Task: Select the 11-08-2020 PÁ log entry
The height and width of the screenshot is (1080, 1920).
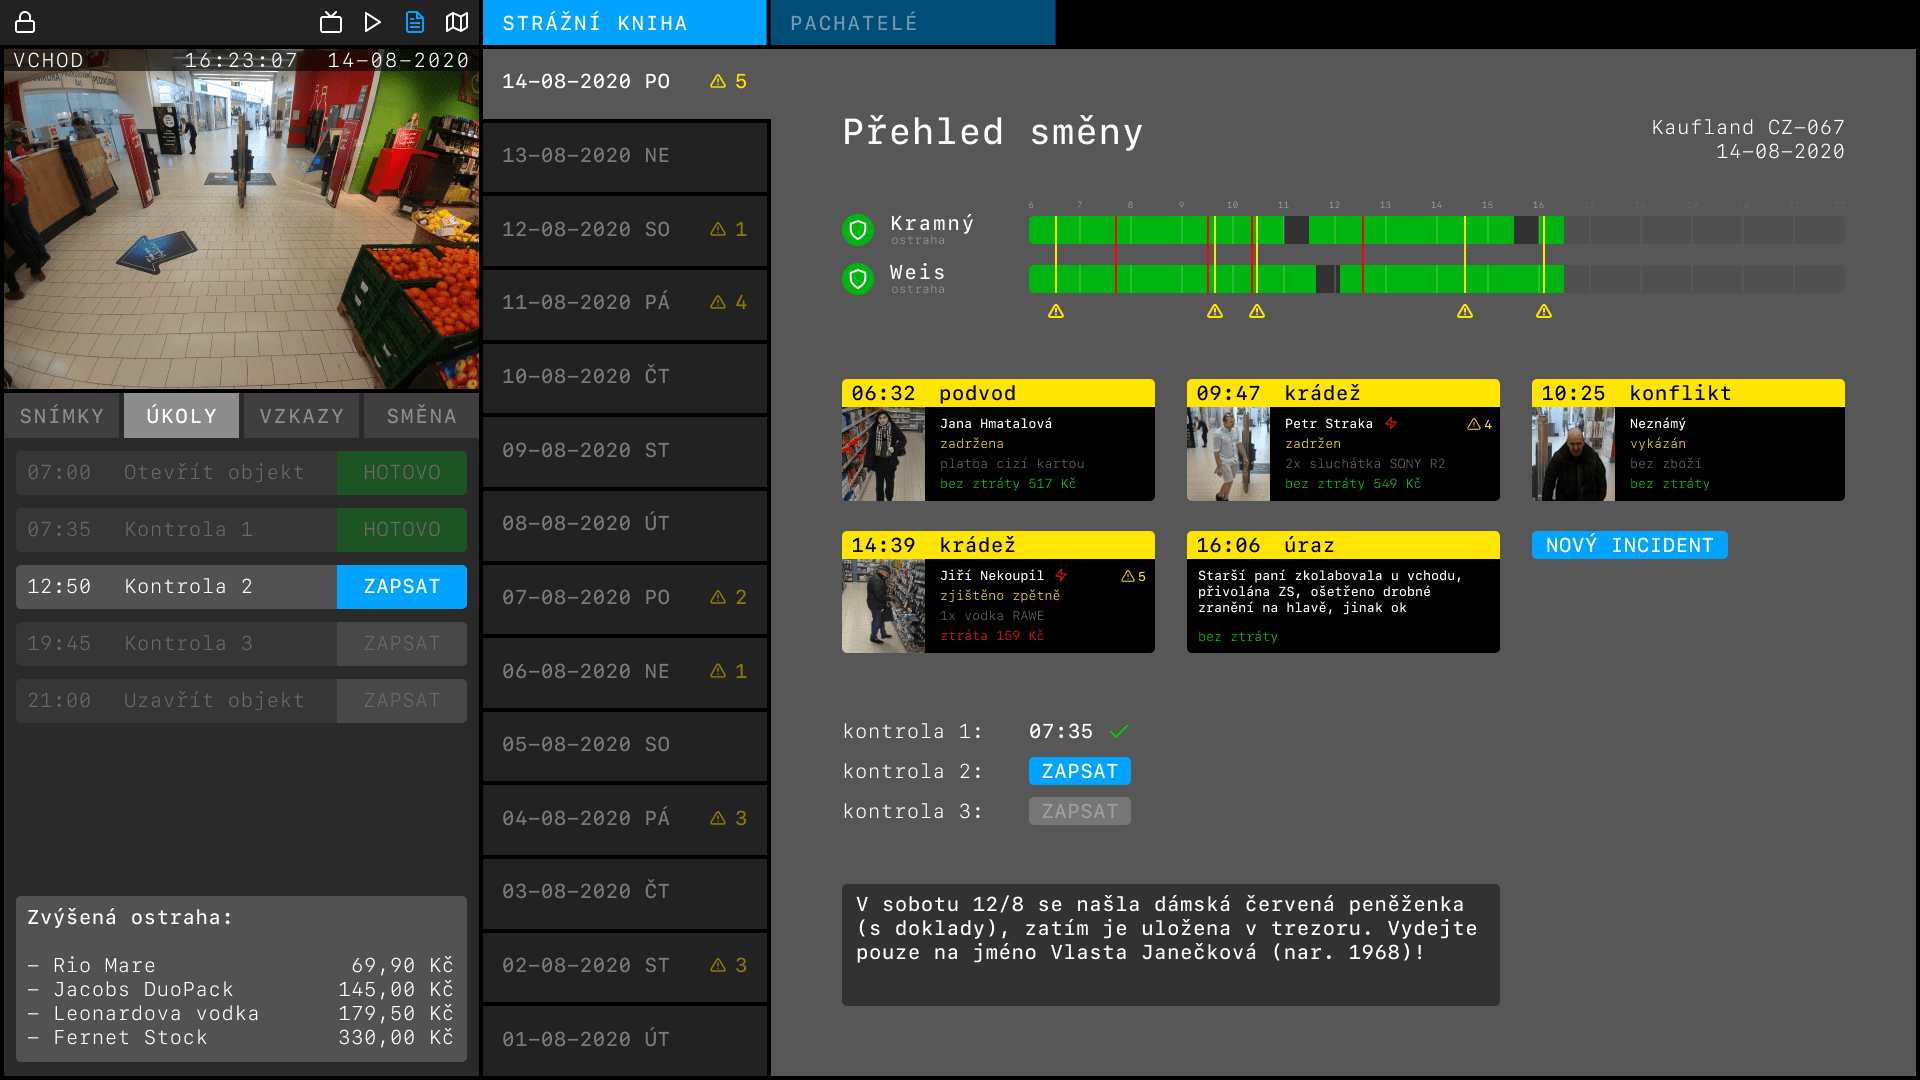Action: pyautogui.click(x=625, y=303)
